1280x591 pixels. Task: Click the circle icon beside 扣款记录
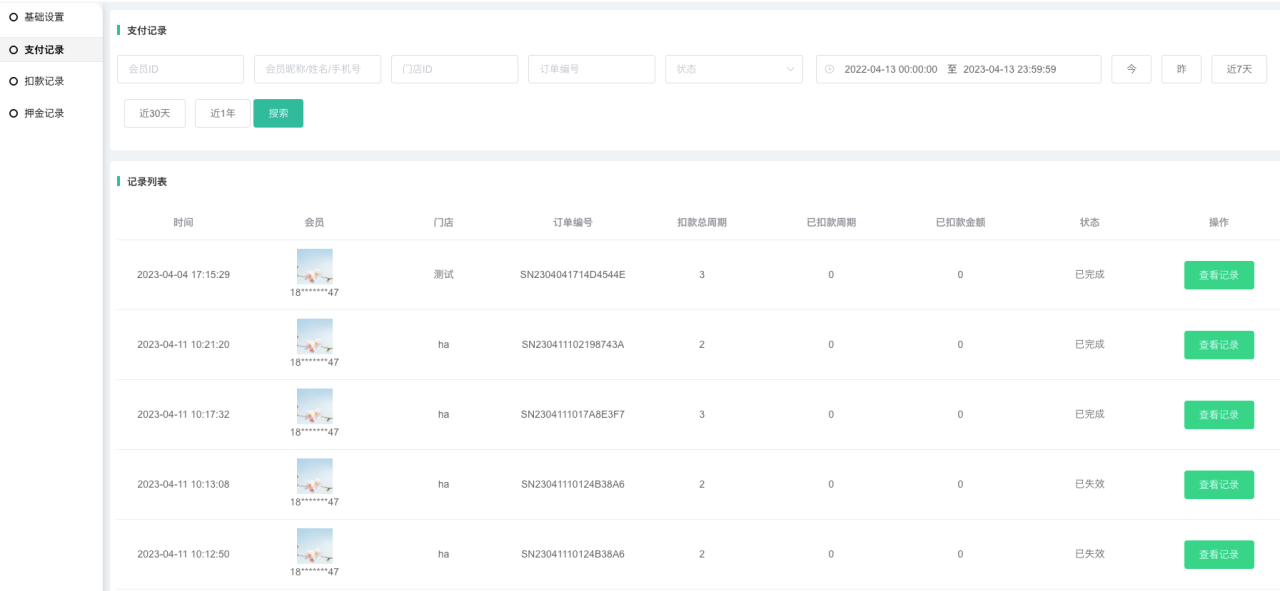[14, 81]
